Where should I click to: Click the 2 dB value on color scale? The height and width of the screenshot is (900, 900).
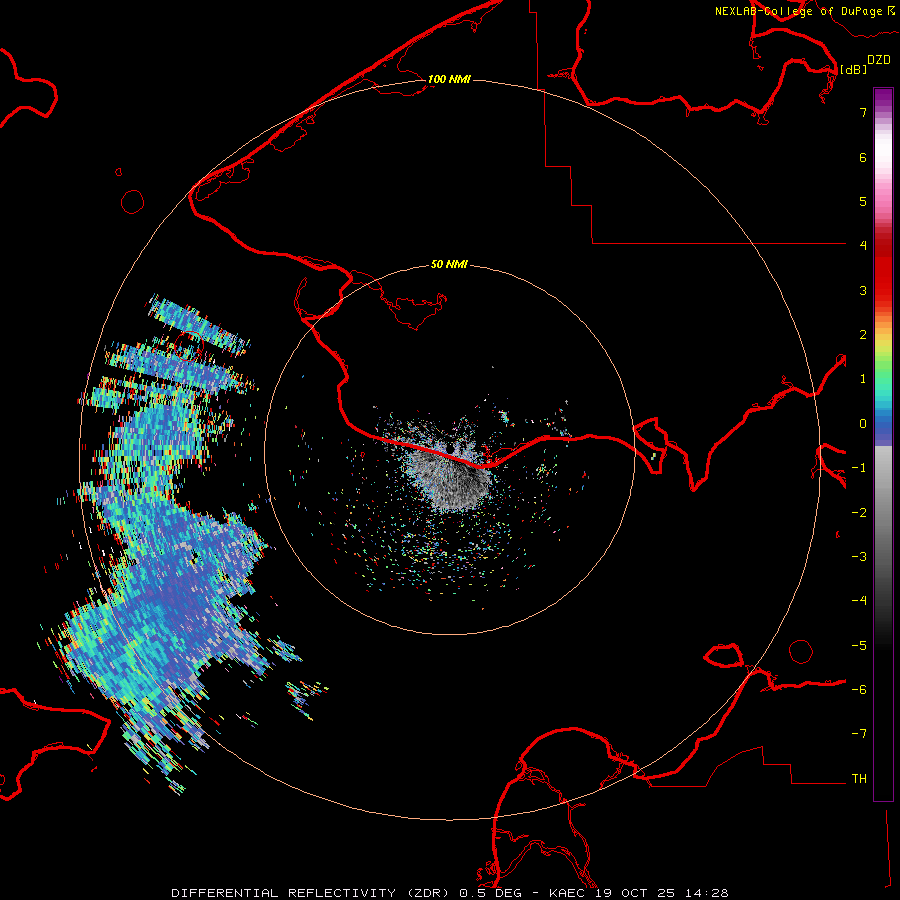click(x=863, y=335)
